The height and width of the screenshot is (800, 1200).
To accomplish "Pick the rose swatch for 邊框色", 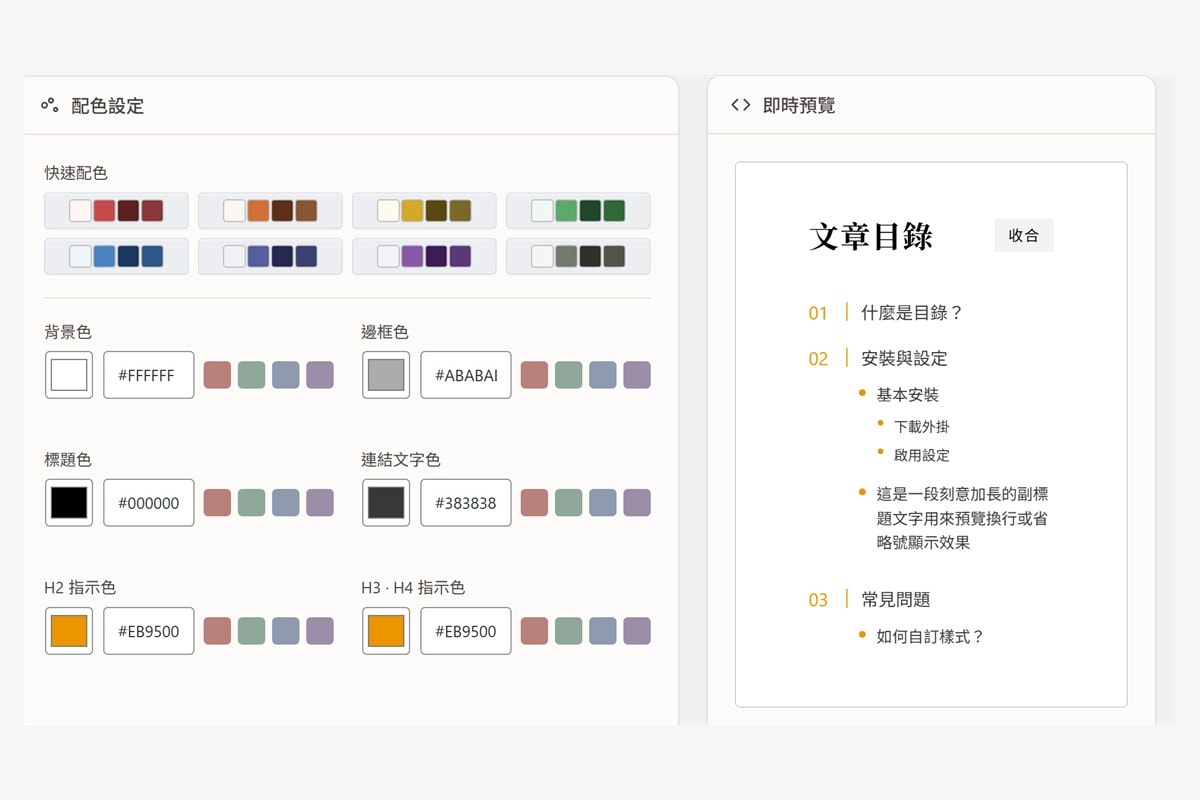I will [x=534, y=375].
